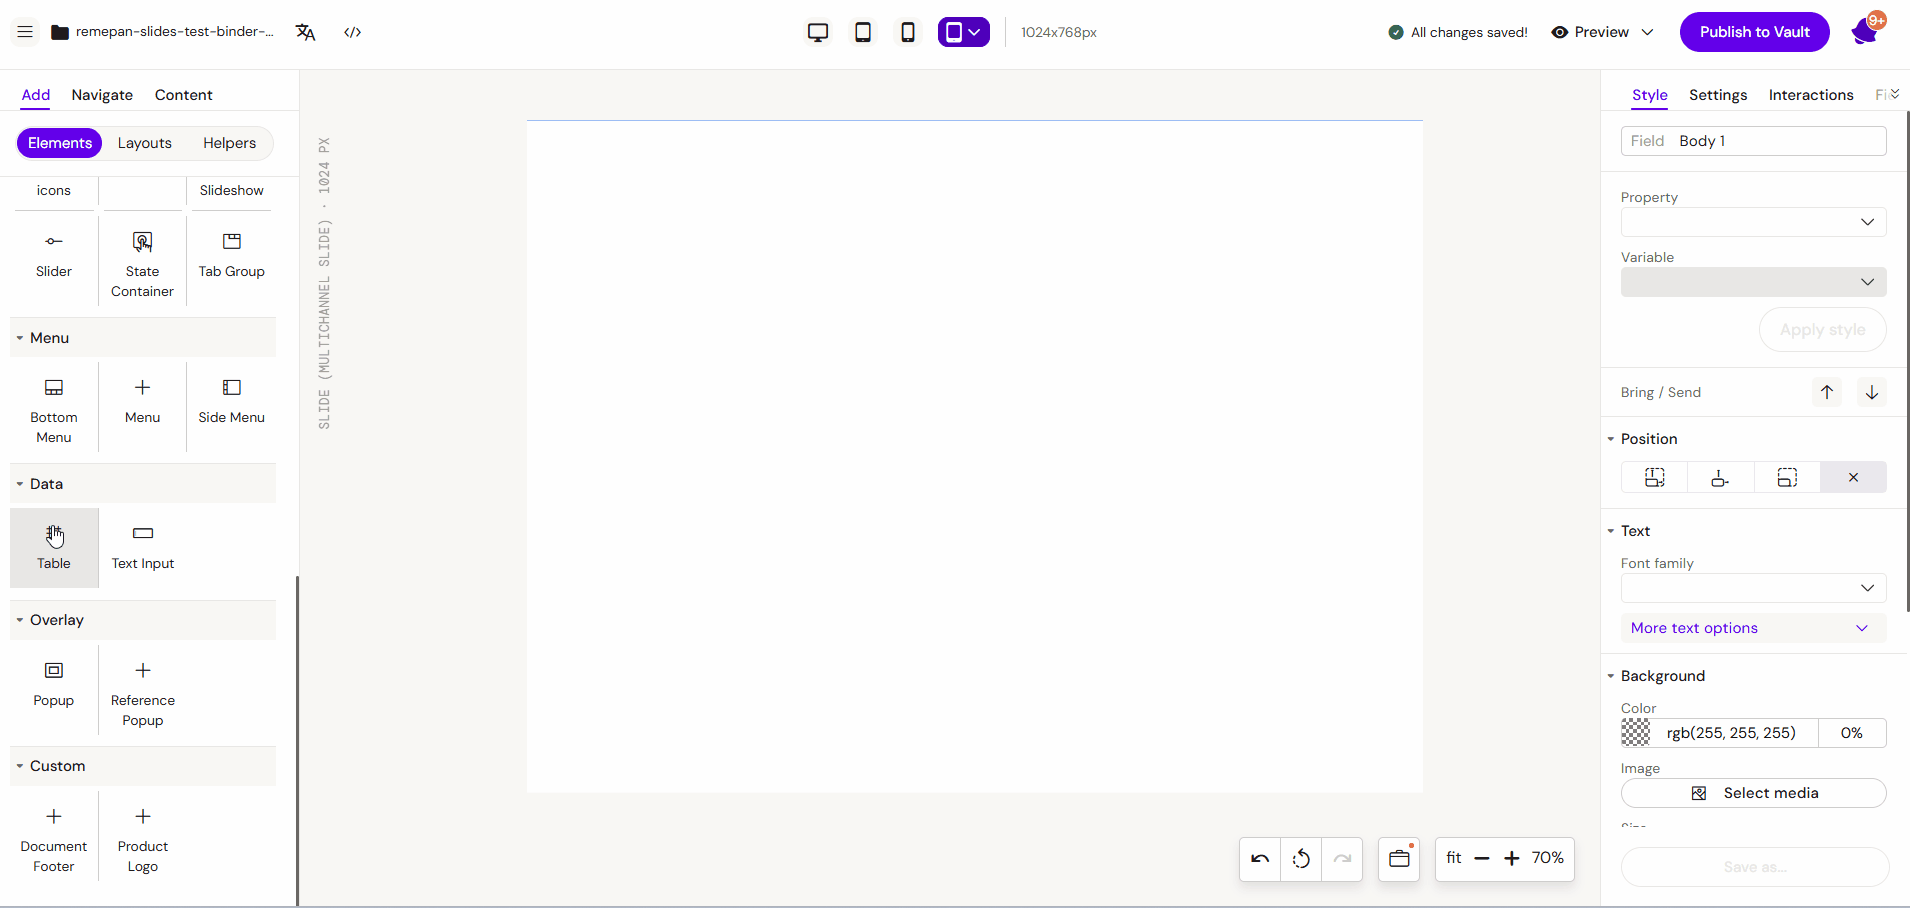Open the Preview options dropdown arrow

[x=1647, y=32]
